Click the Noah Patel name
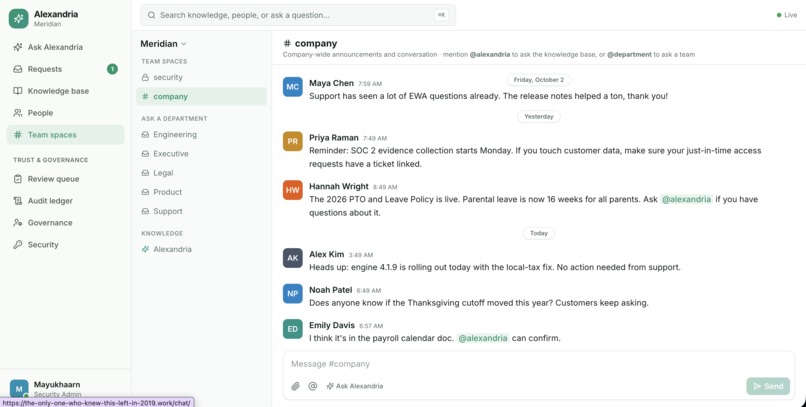806x407 pixels. (x=331, y=290)
